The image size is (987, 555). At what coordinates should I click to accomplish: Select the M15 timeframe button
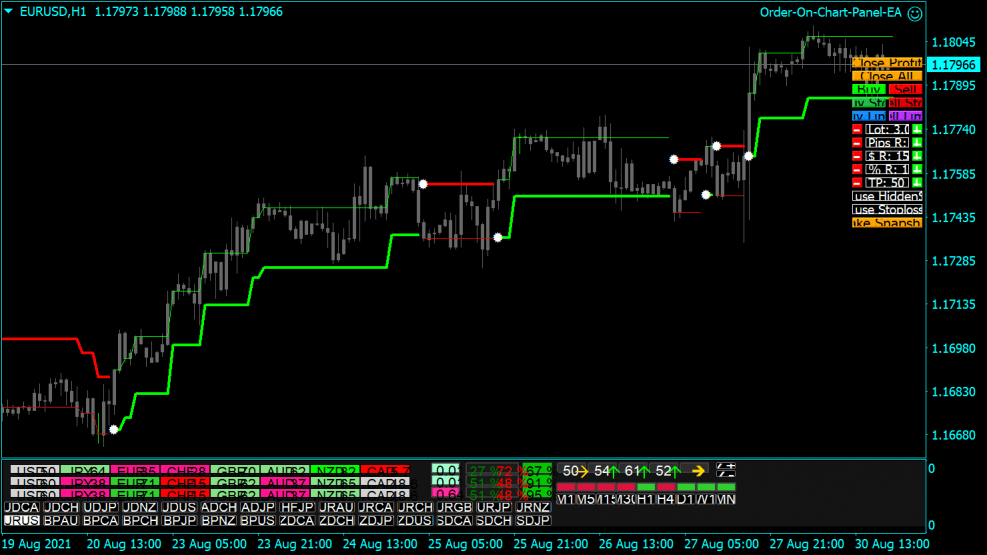[606, 499]
